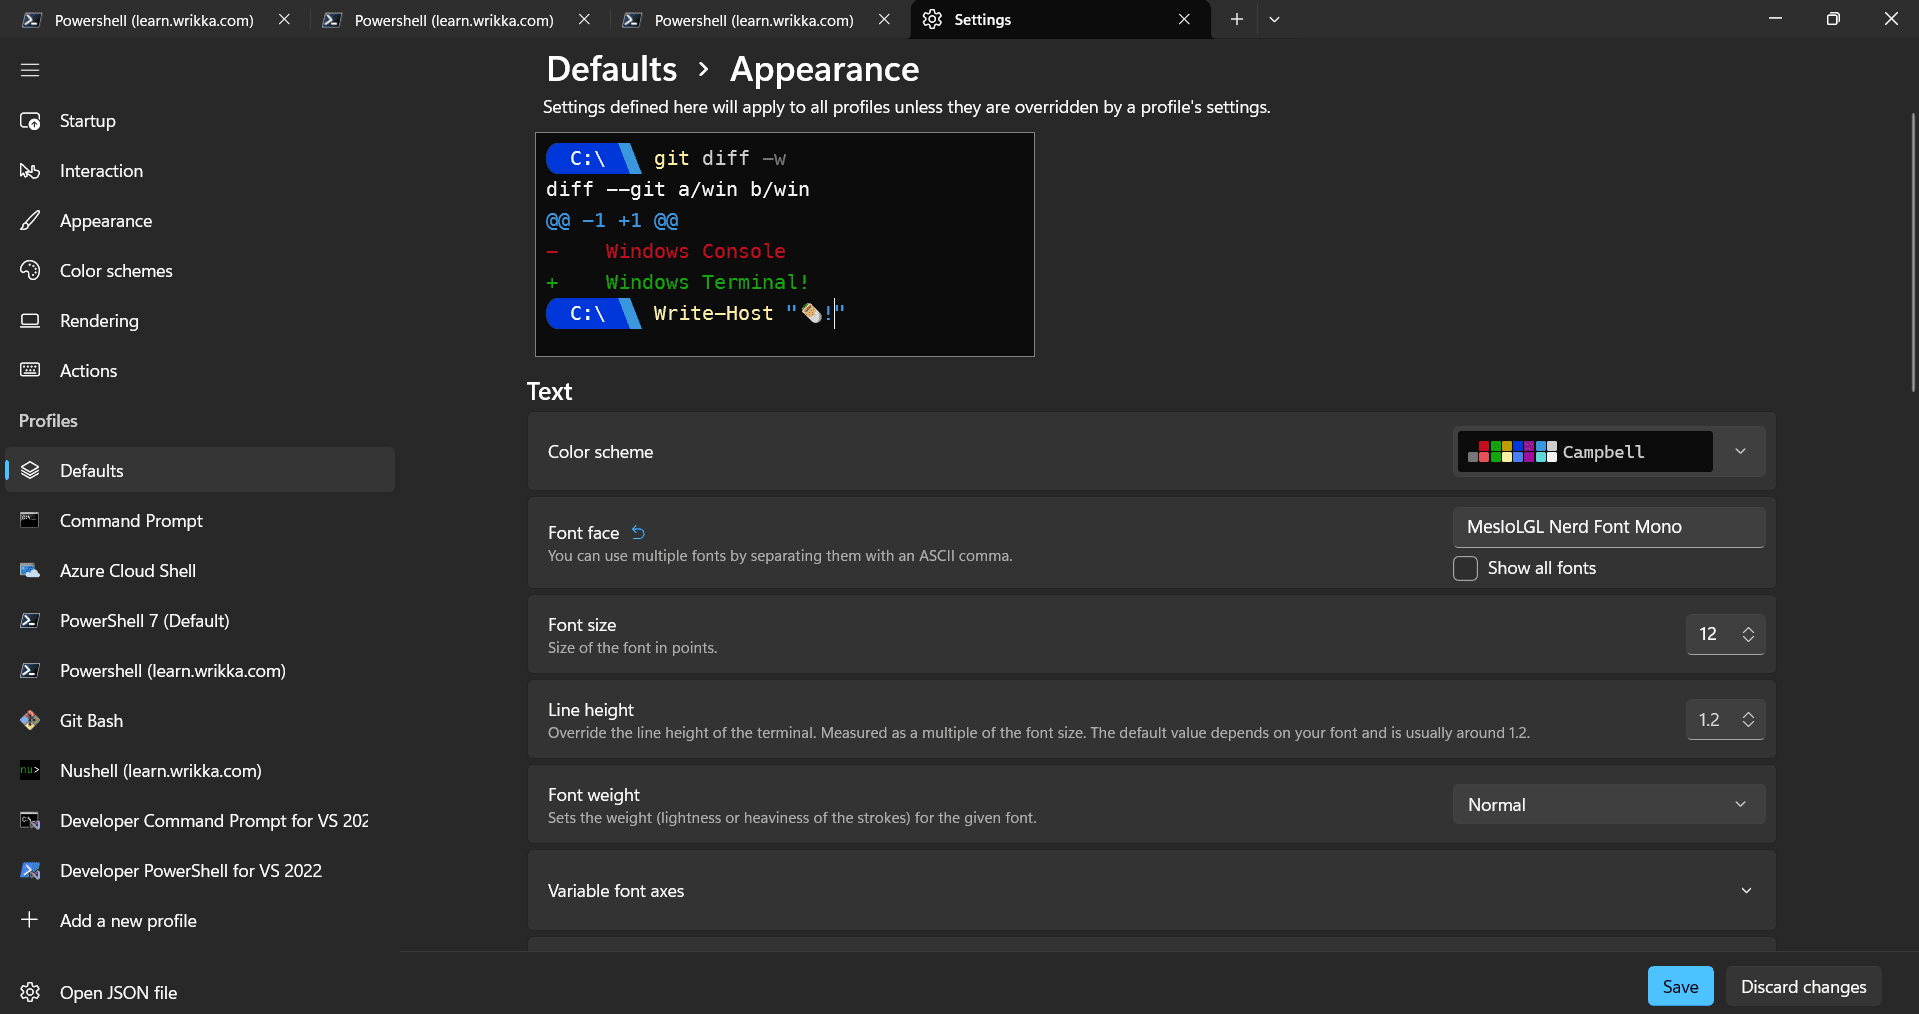Click the Font face input field

[1608, 527]
